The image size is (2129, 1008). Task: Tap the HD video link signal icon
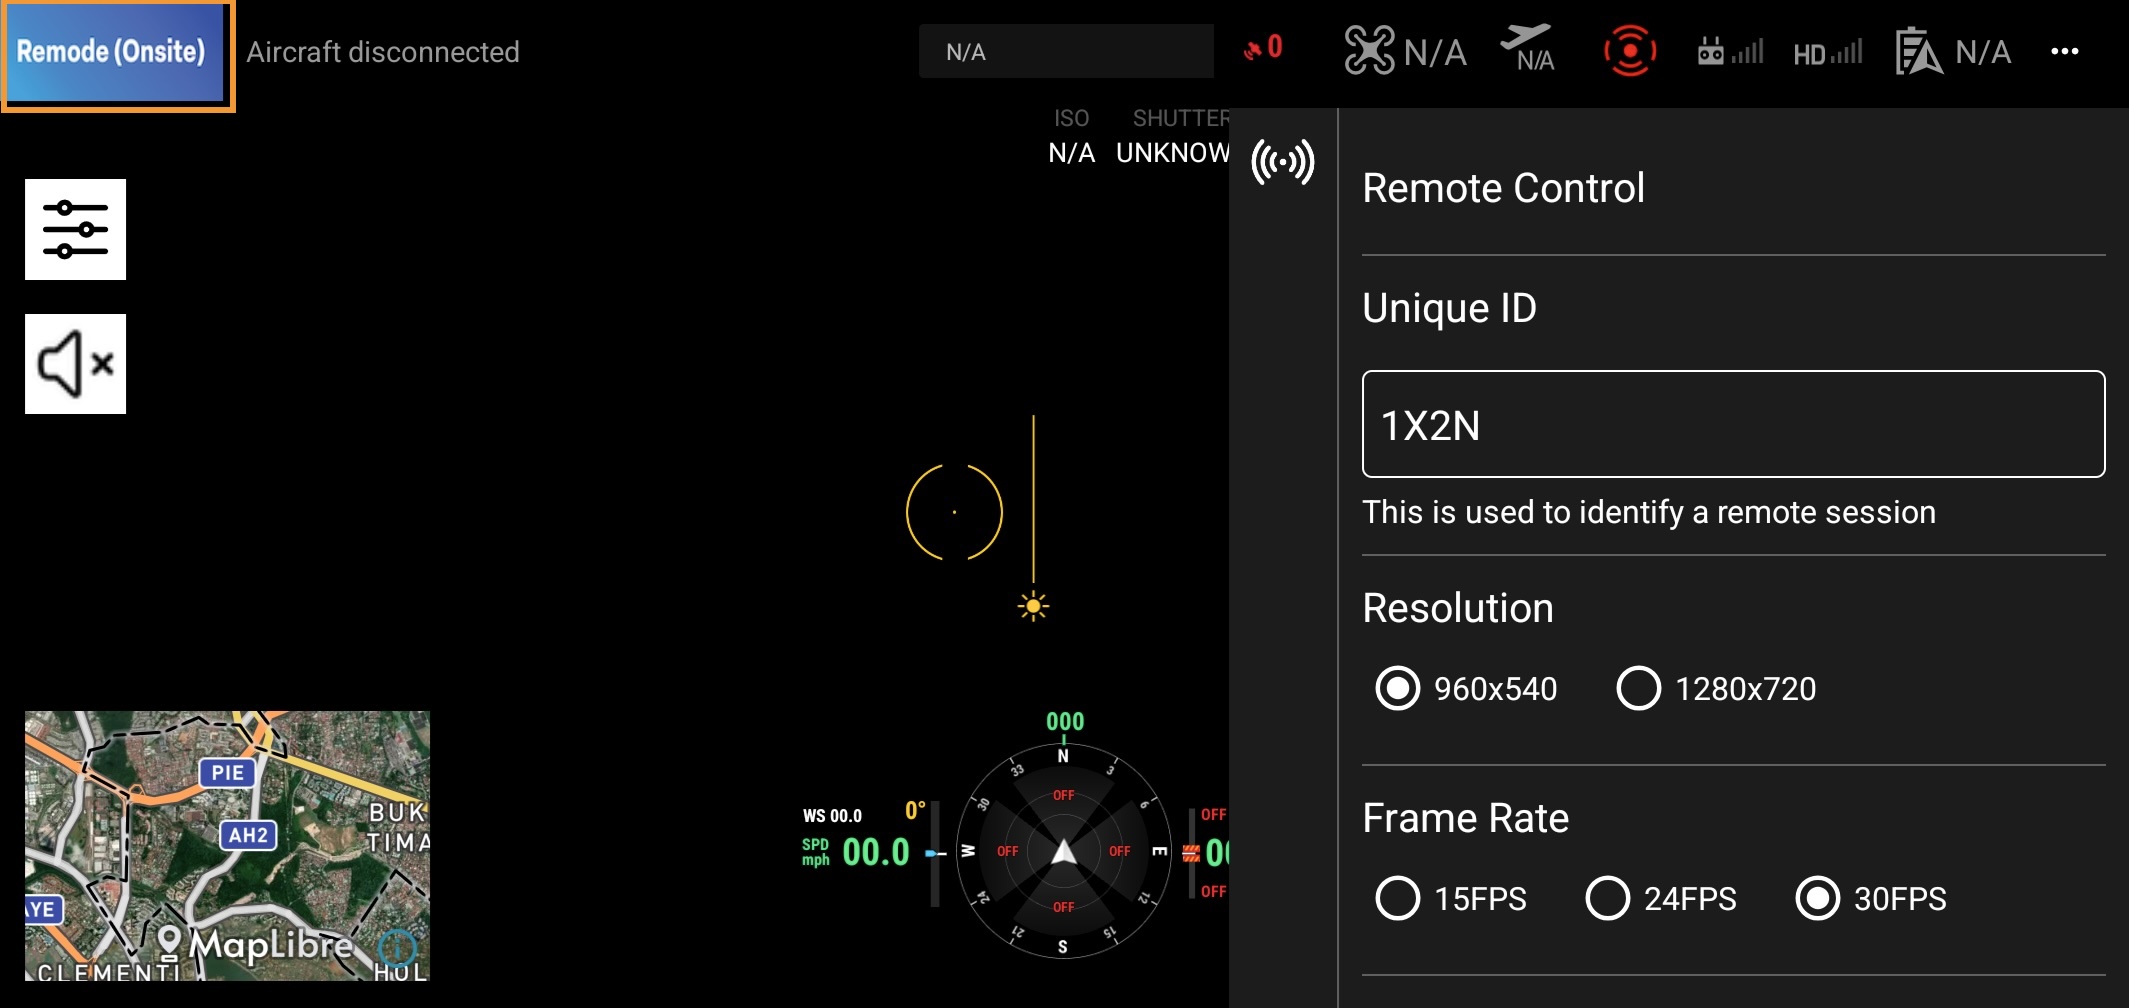click(x=1828, y=52)
